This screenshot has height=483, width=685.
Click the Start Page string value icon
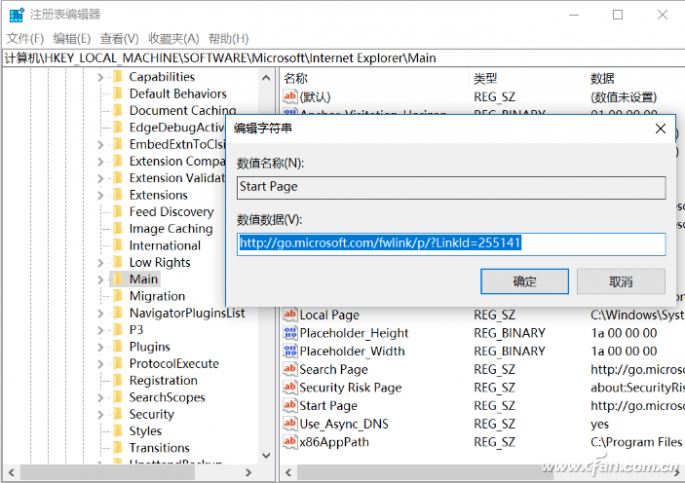click(290, 406)
